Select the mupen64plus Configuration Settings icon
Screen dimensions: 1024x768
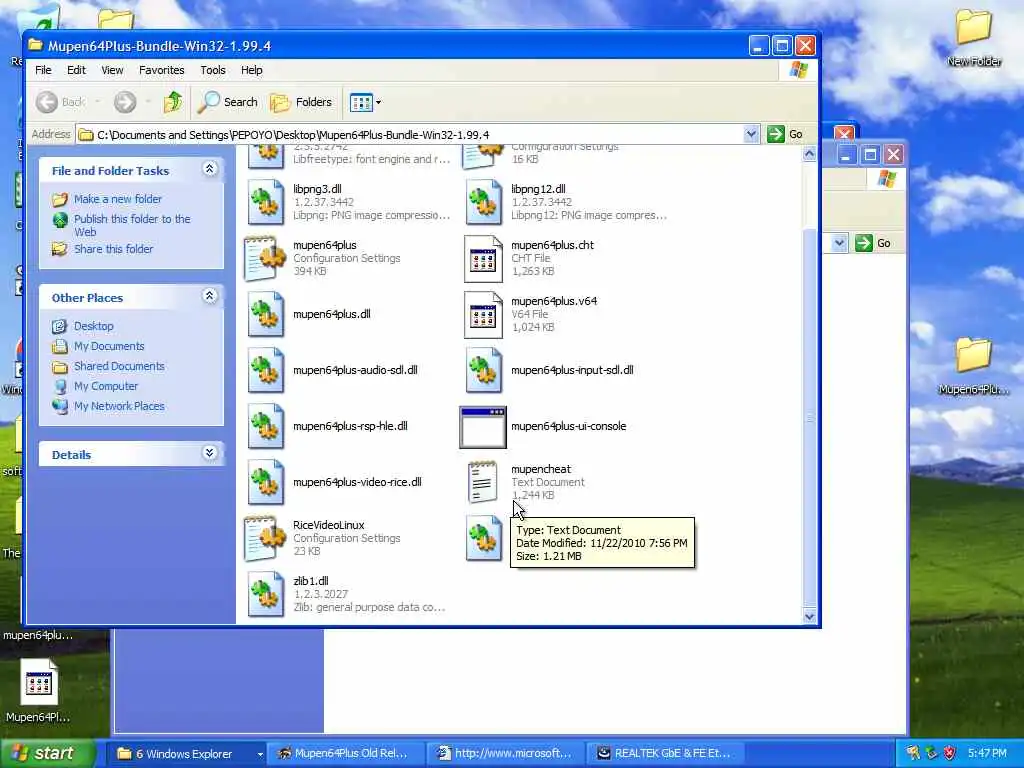click(x=265, y=258)
